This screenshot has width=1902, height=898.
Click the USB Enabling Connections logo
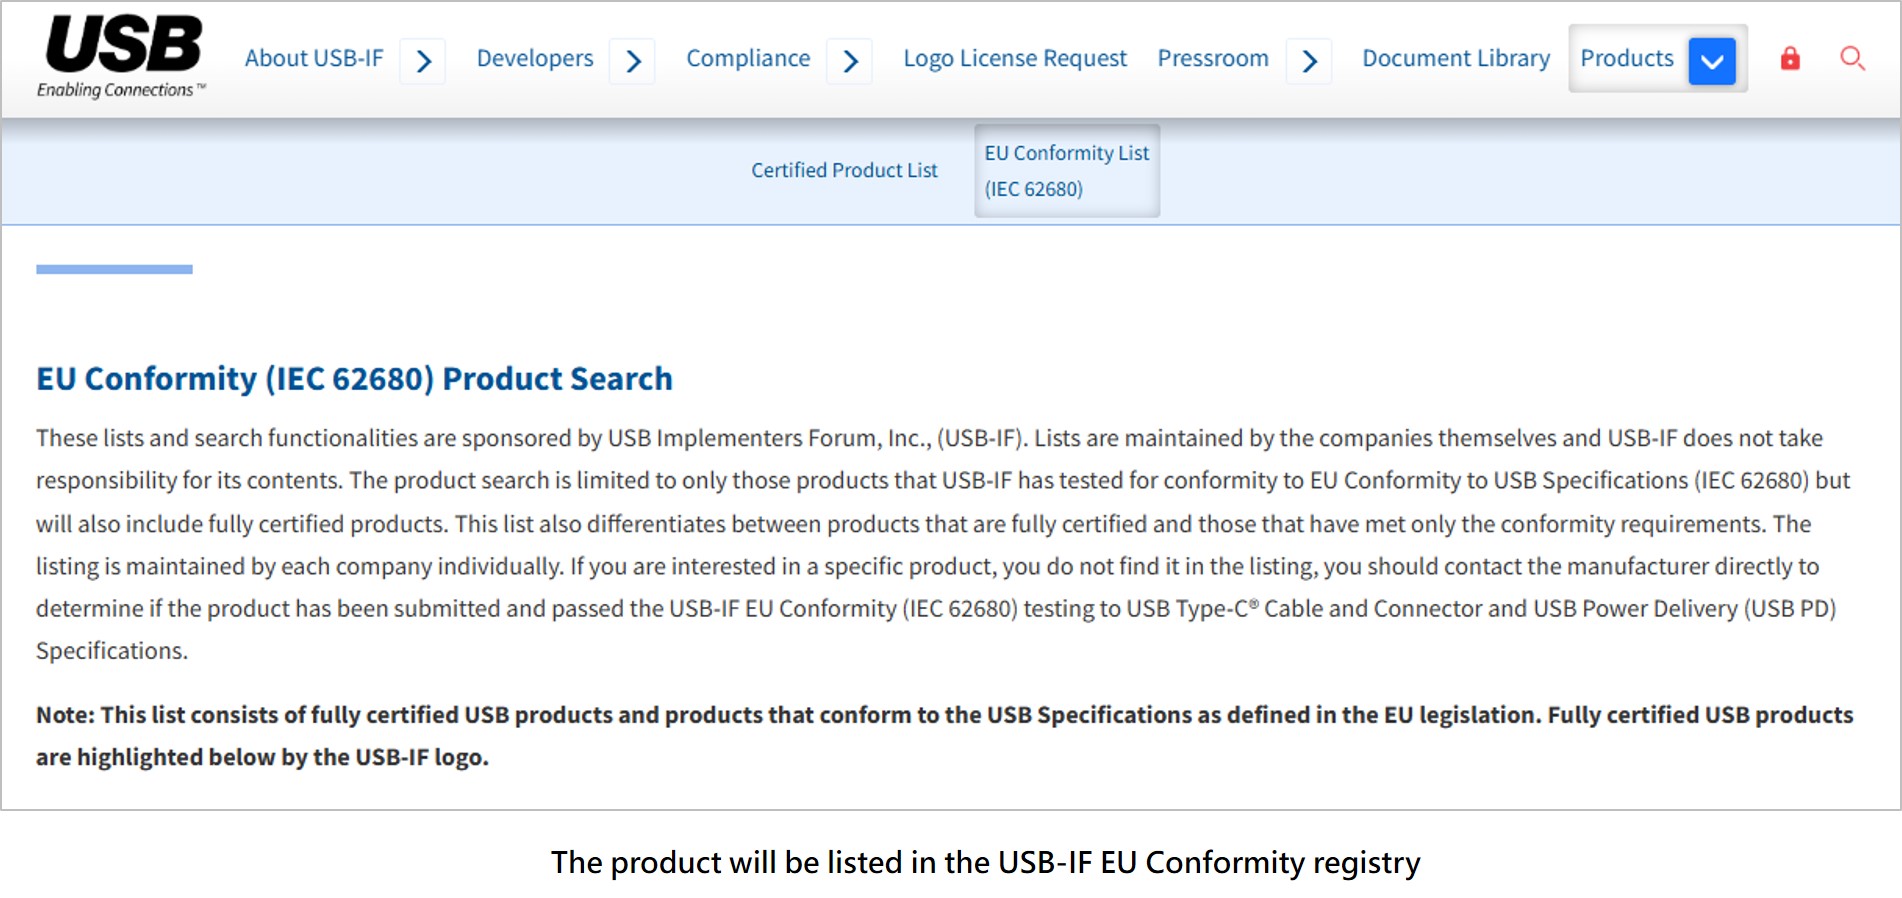(122, 57)
